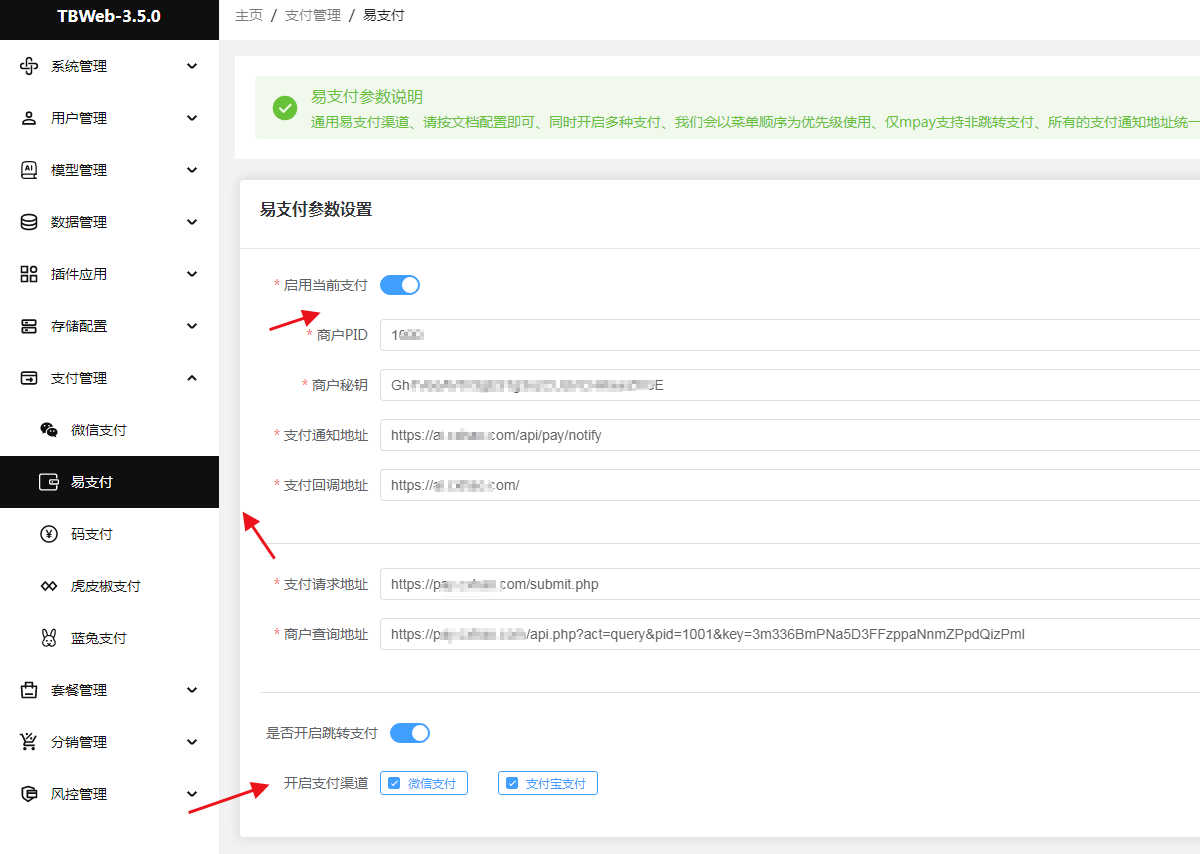The height and width of the screenshot is (854, 1200).
Task: Click the 插件应用 grid icon
Action: 29,274
